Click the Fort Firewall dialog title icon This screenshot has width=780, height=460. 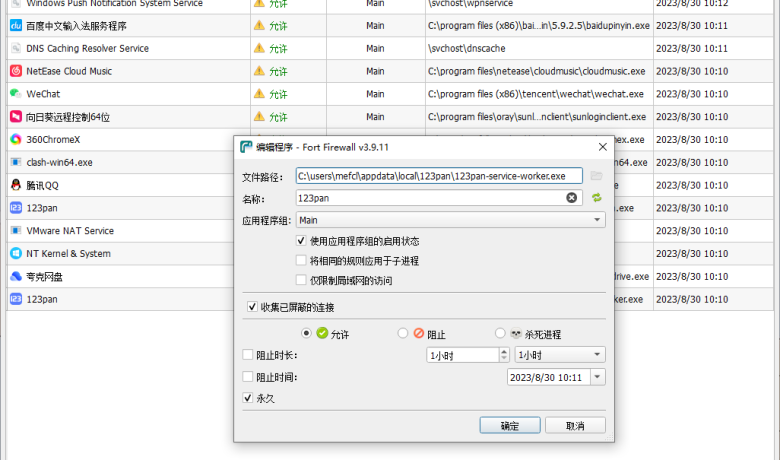tap(246, 147)
